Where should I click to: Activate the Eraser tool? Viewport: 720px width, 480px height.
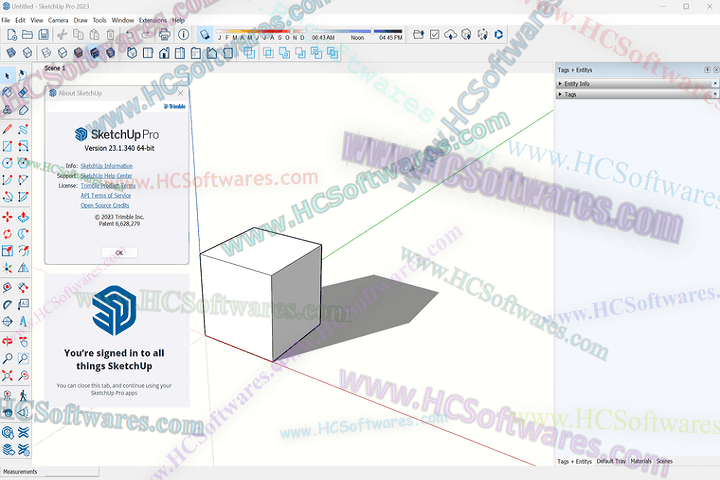pos(23,92)
